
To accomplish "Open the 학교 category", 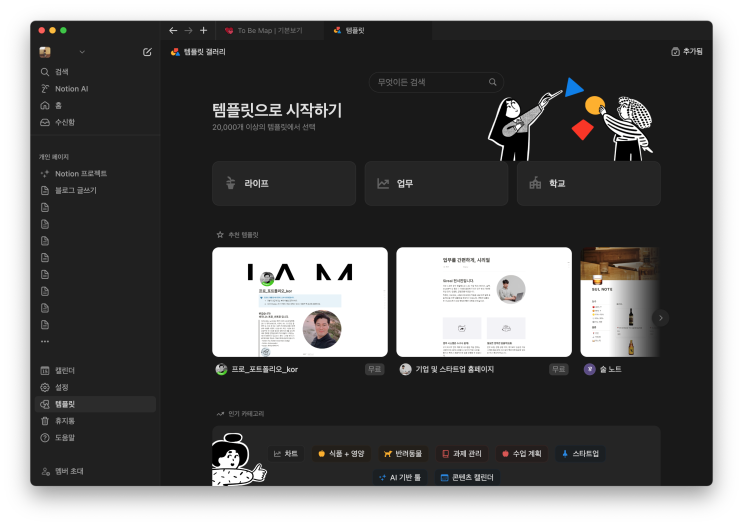I will 589,183.
